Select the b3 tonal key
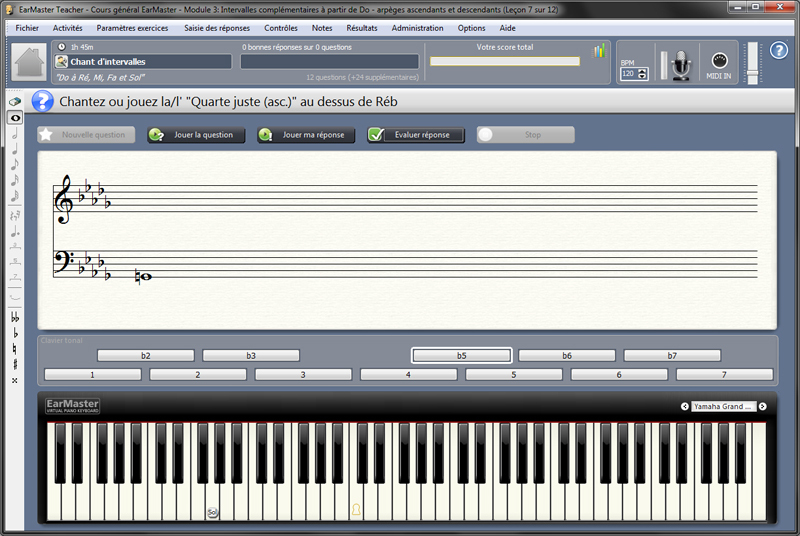This screenshot has height=536, width=800. coord(251,355)
